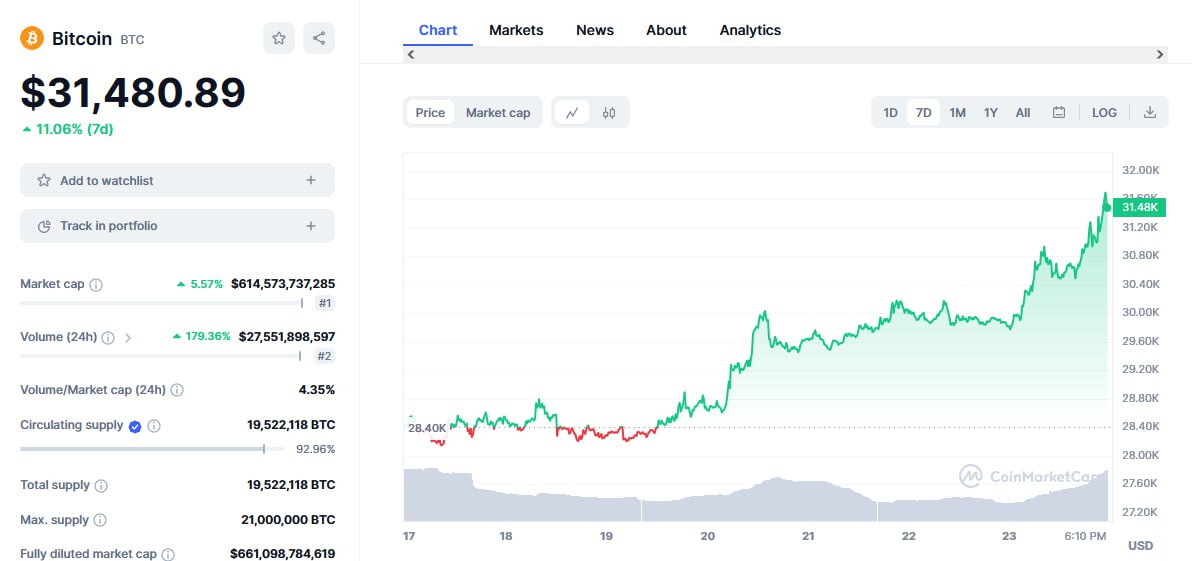Open the Markets tab
1192x561 pixels.
click(516, 30)
